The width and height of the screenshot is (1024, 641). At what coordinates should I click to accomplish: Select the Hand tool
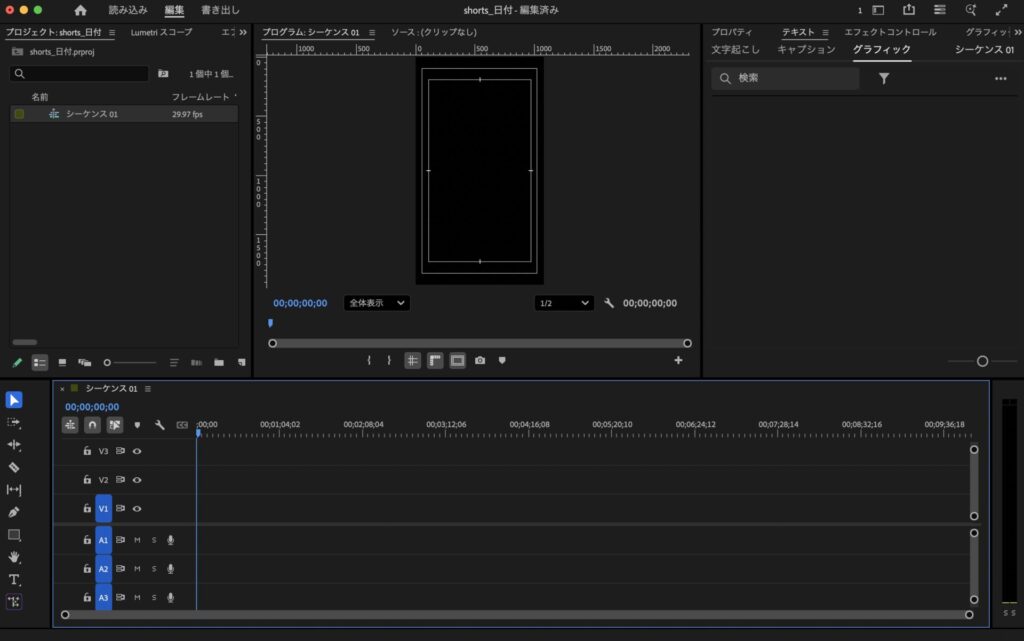14,557
